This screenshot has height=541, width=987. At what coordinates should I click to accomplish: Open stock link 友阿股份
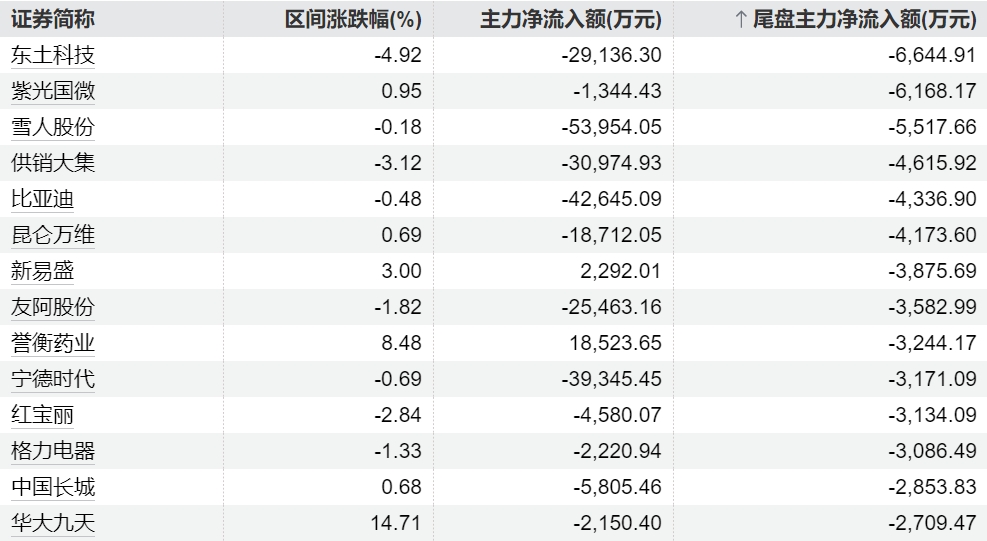[x=53, y=307]
